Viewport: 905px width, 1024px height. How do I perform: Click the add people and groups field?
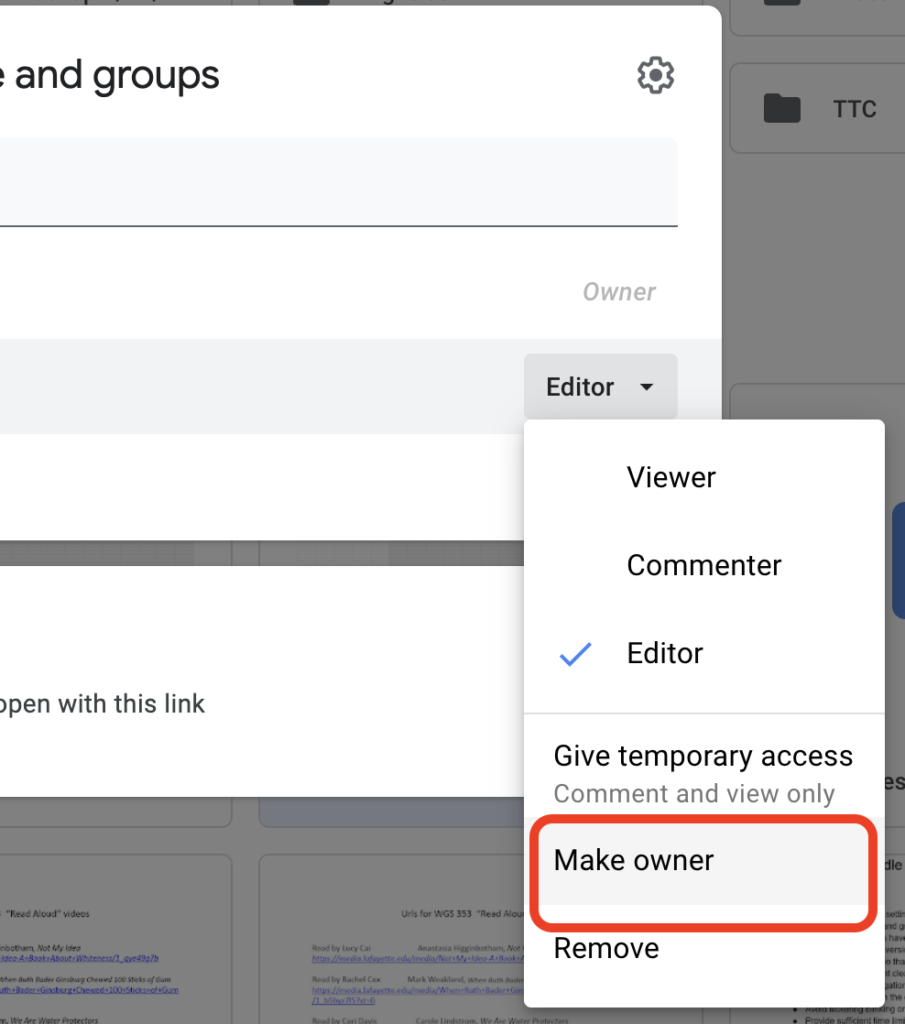340,184
